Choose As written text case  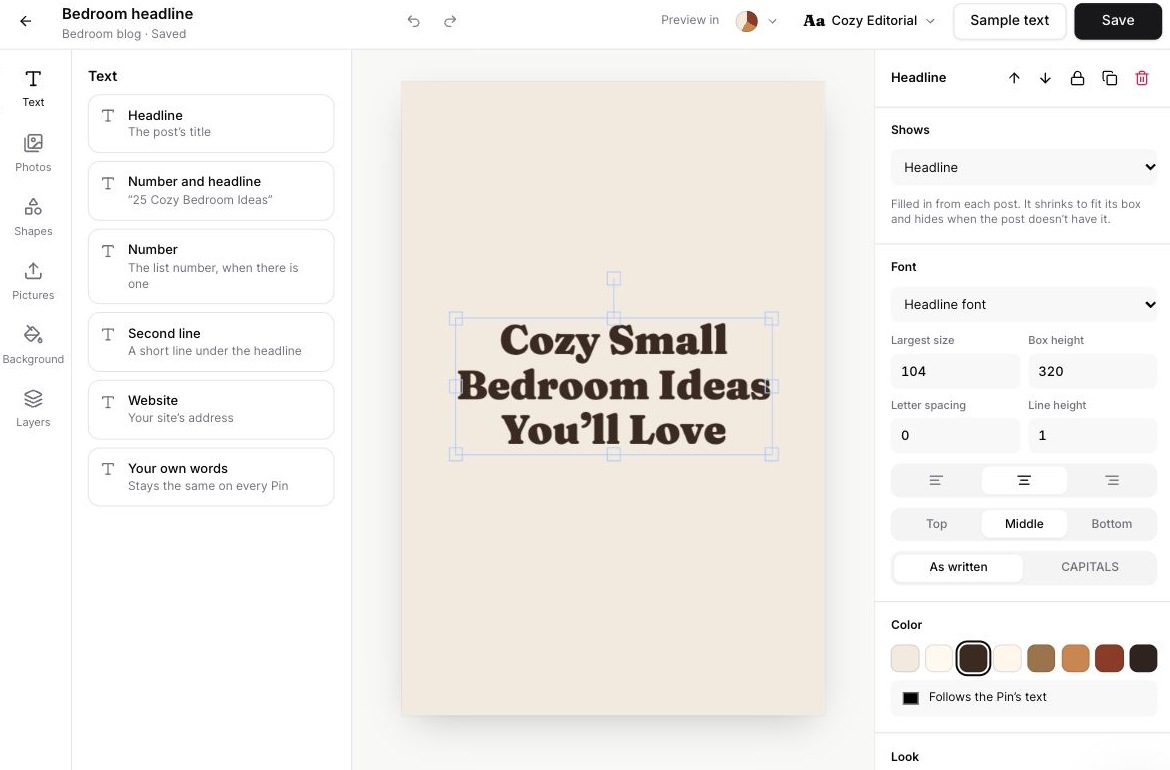pyautogui.click(x=958, y=567)
